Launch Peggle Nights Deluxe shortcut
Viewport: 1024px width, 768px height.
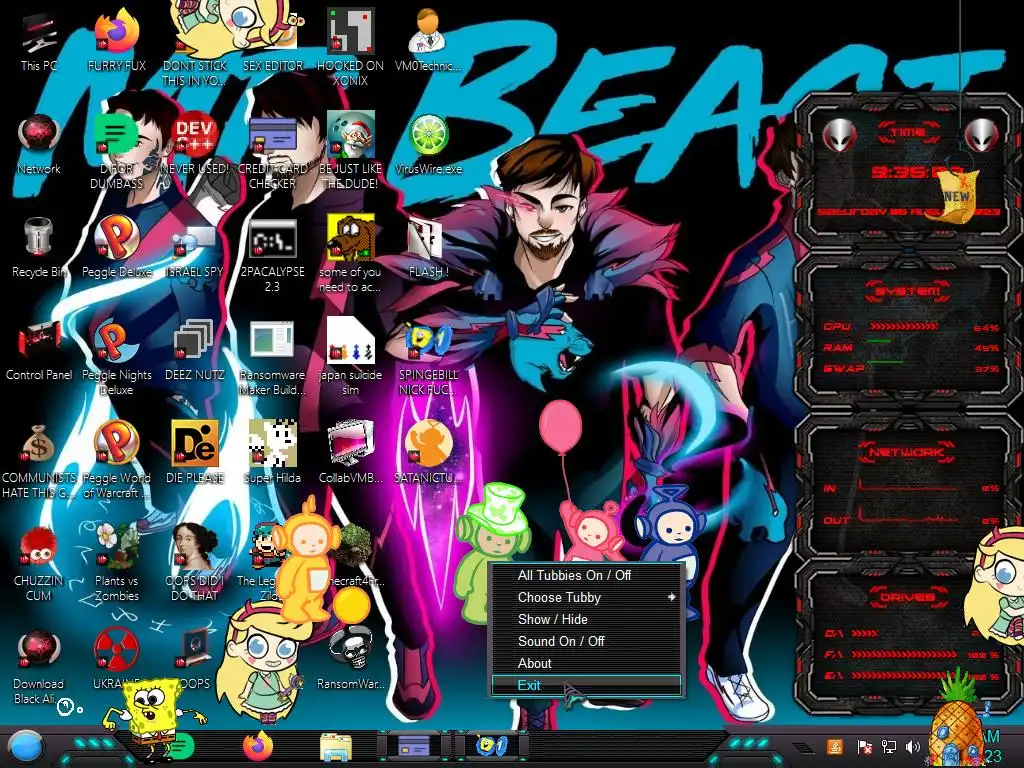117,358
